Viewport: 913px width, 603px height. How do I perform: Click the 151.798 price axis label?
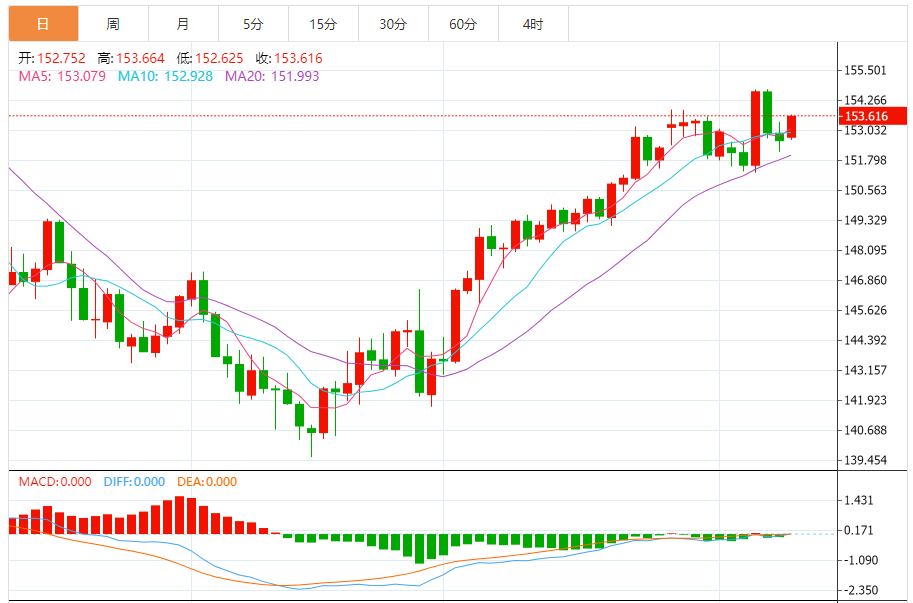[865, 160]
